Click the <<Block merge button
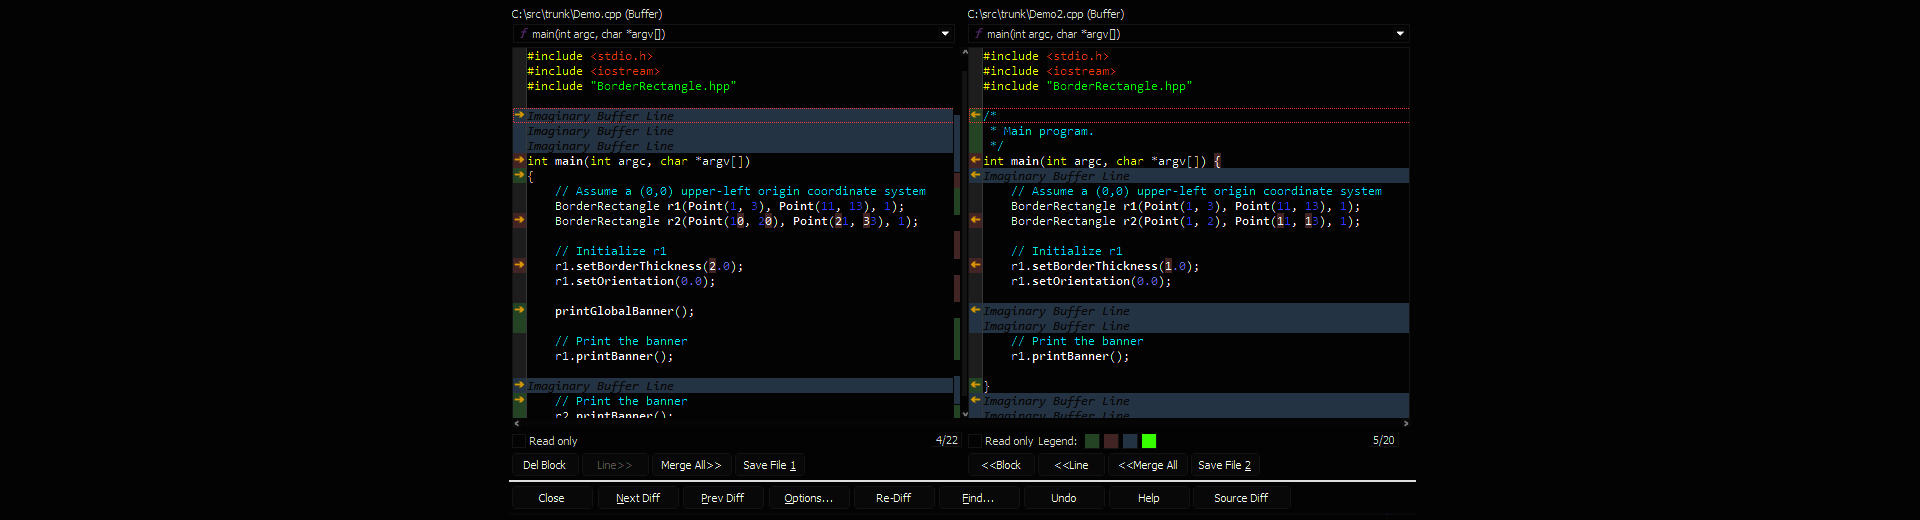1920x520 pixels. [1001, 465]
